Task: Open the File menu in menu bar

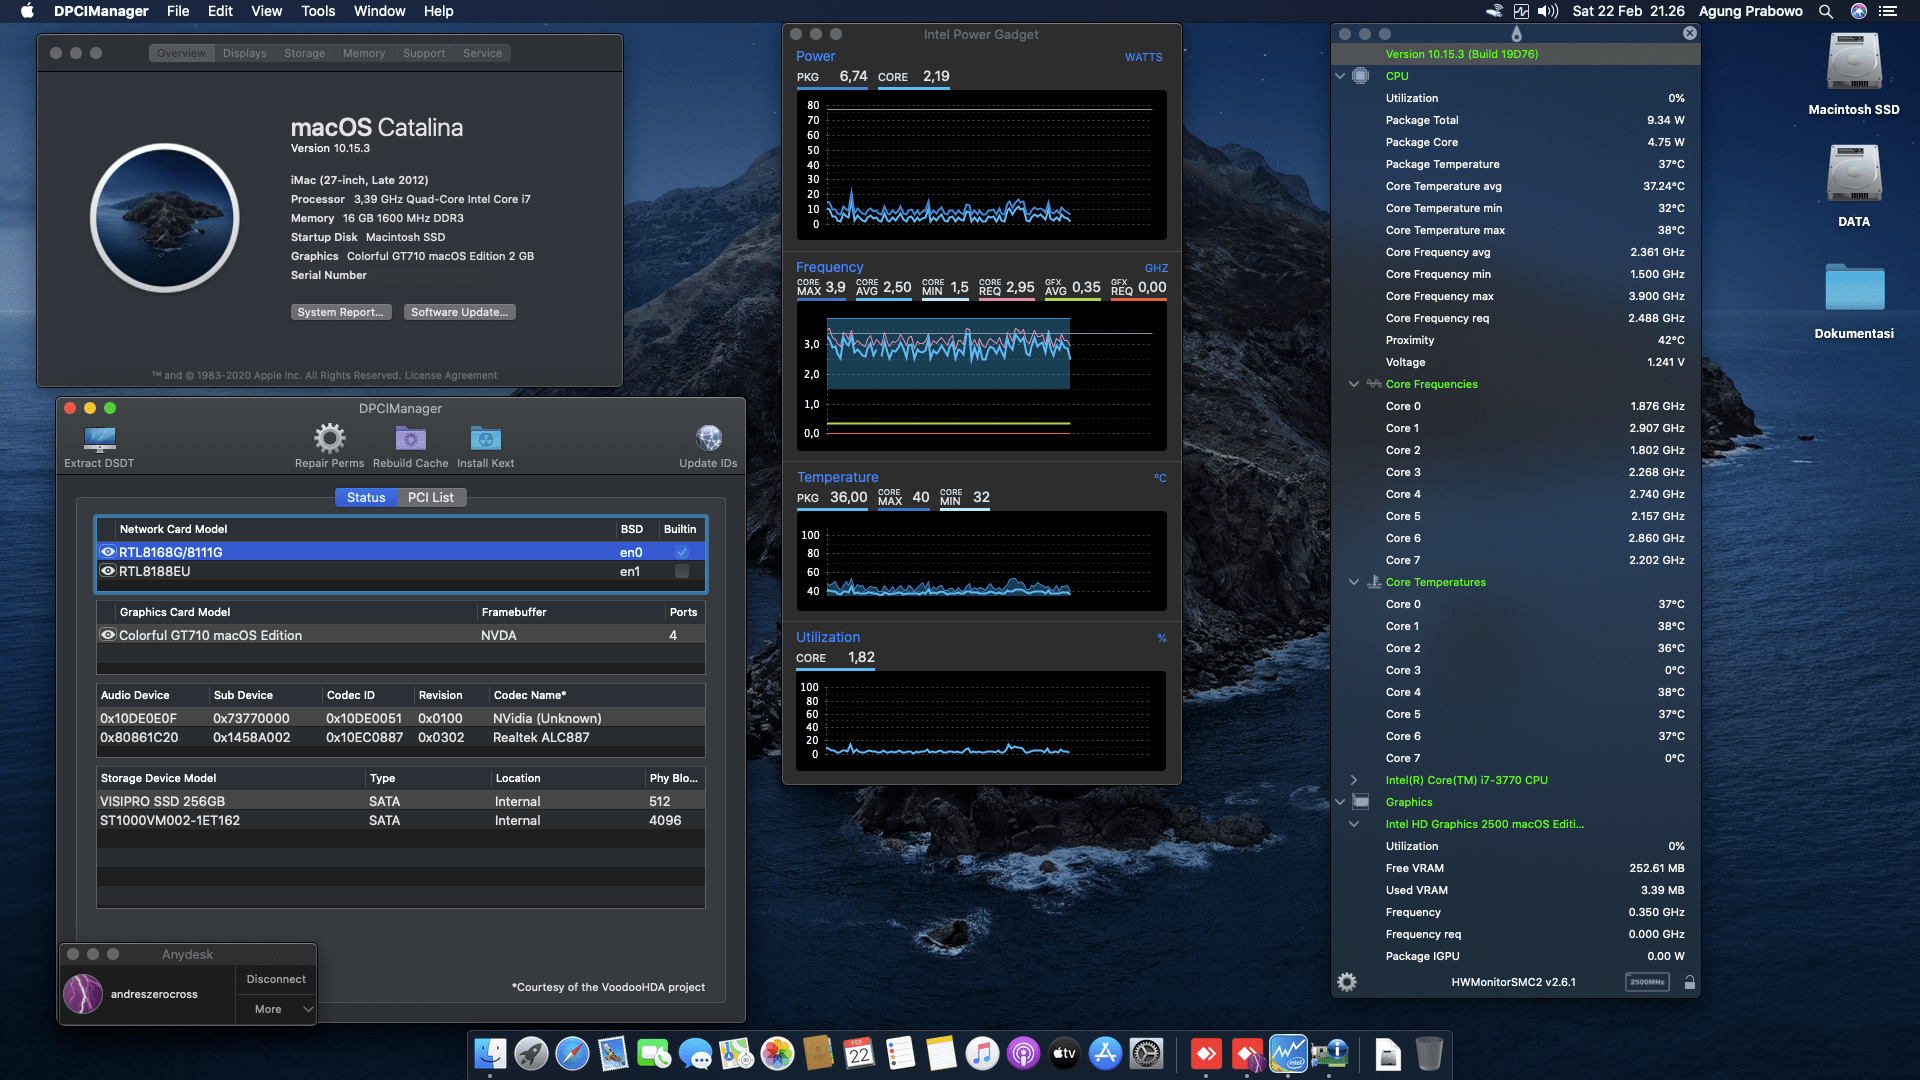Action: [x=178, y=11]
